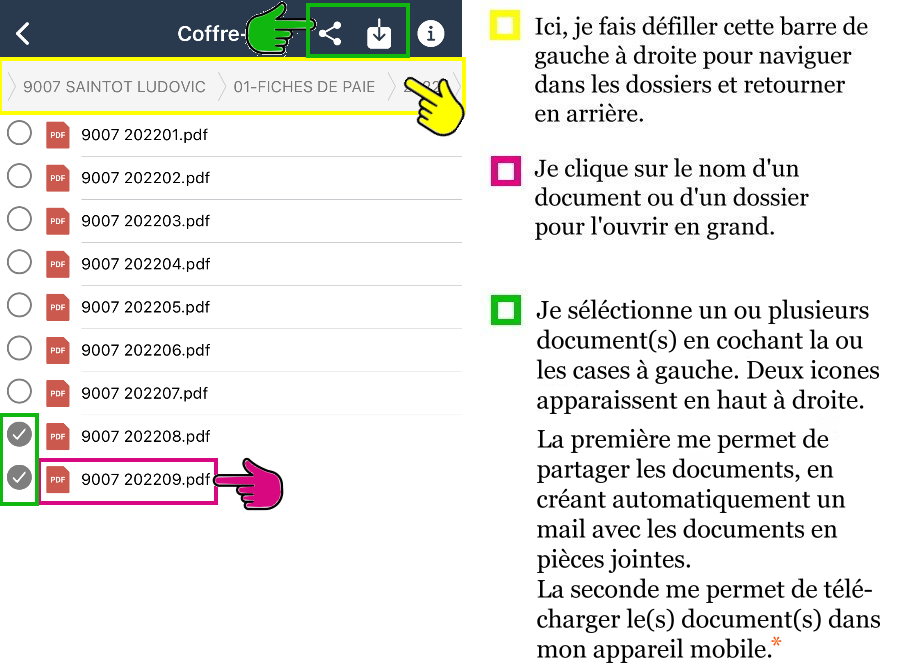Click chevron before 9007 SAINTOT LUDOVIC
Viewport: 900px width, 664px height.
tap(12, 87)
